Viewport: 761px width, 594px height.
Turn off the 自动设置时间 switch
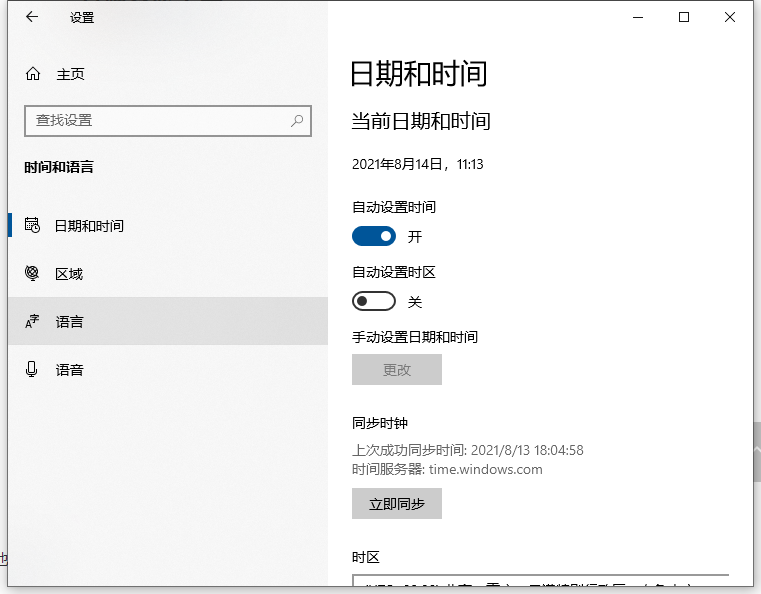[x=374, y=236]
